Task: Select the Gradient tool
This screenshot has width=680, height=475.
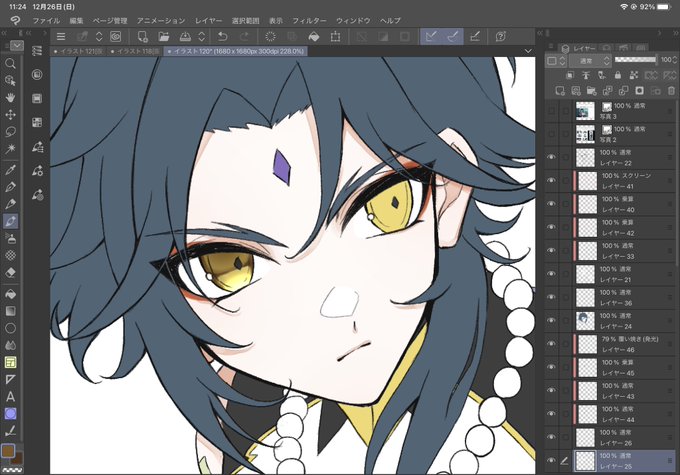Action: tap(10, 311)
